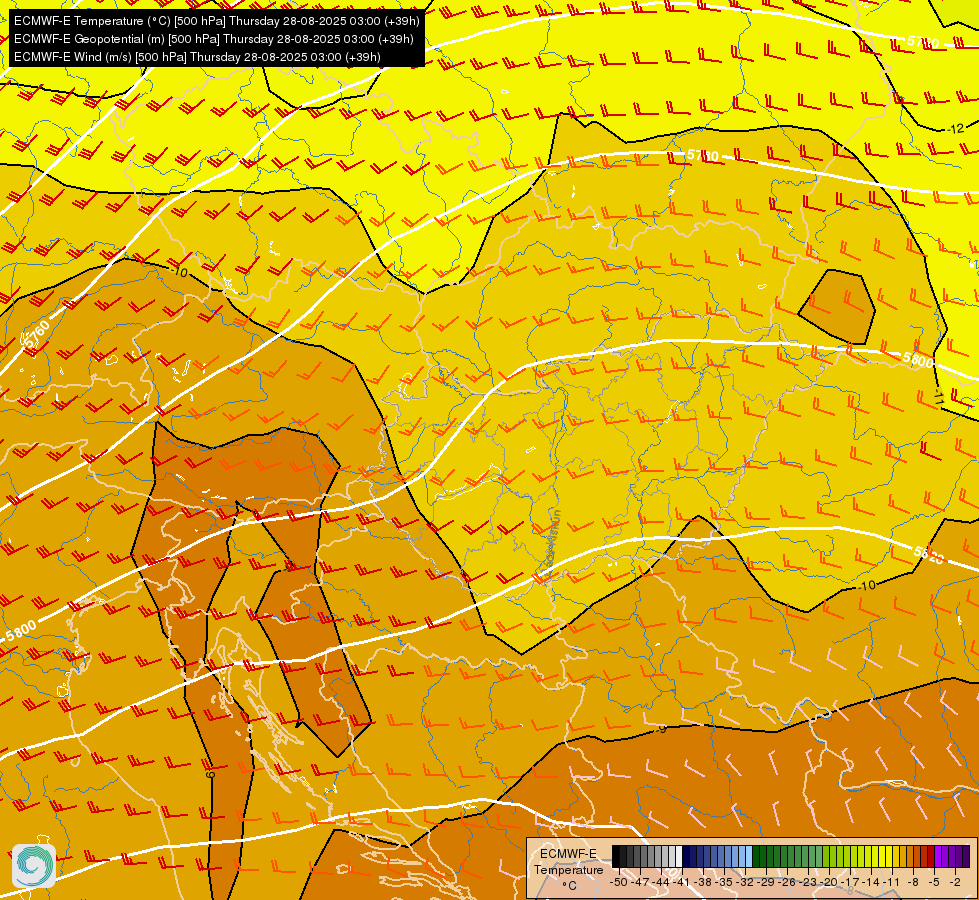This screenshot has height=900, width=979.
Task: Click the -32 legend tick label
Action: coord(745,883)
